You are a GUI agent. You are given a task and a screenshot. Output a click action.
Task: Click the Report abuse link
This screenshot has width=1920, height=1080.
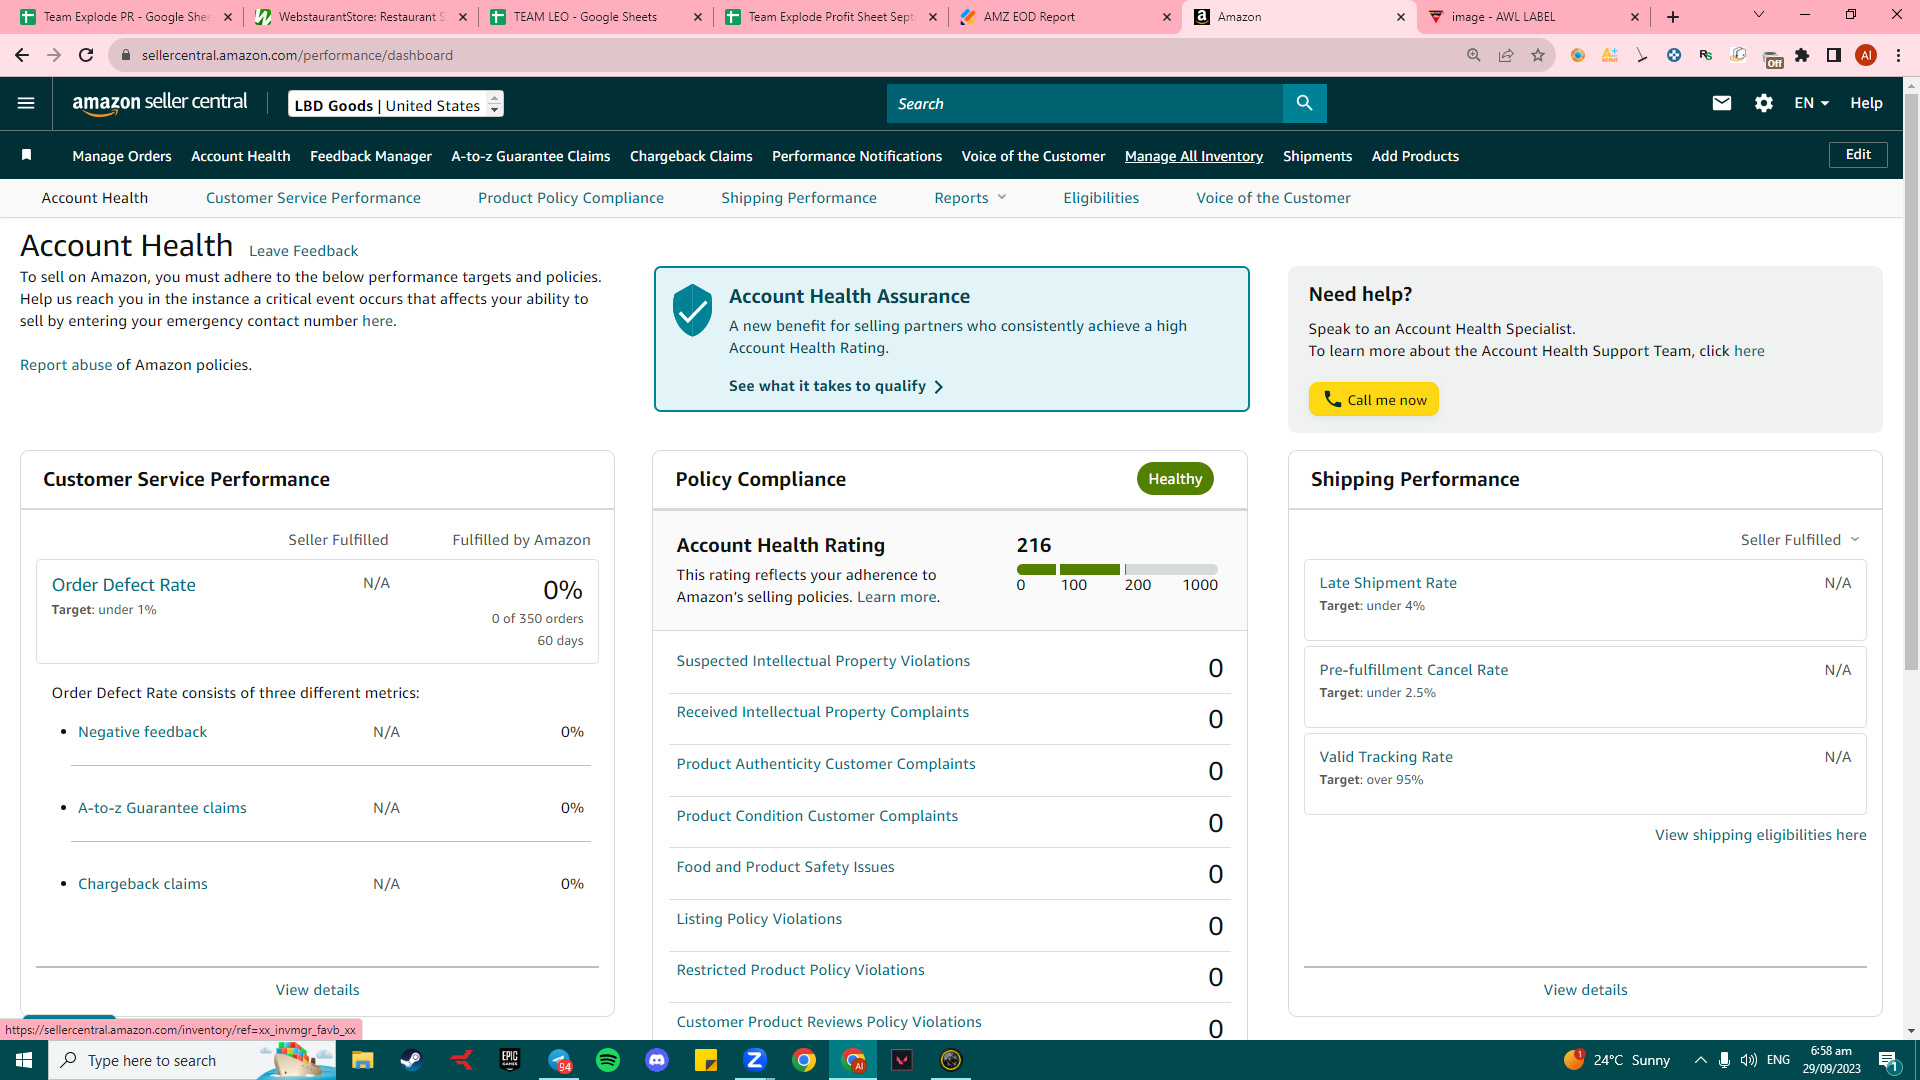(x=66, y=365)
